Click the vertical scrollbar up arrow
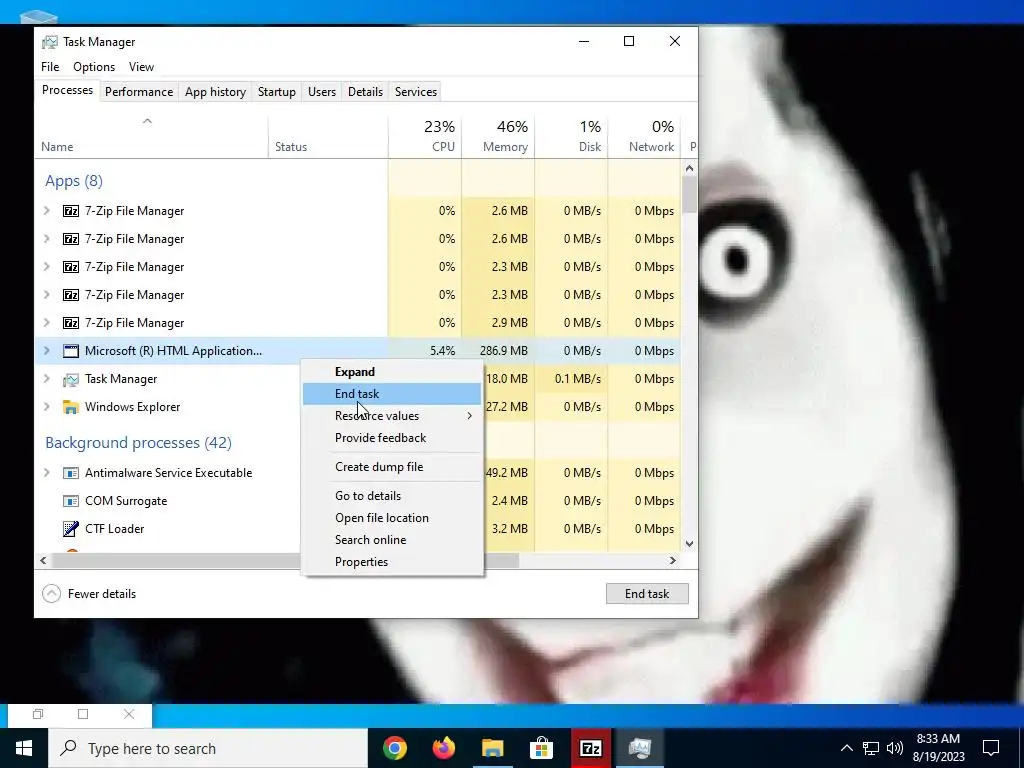Image resolution: width=1024 pixels, height=768 pixels. 690,168
